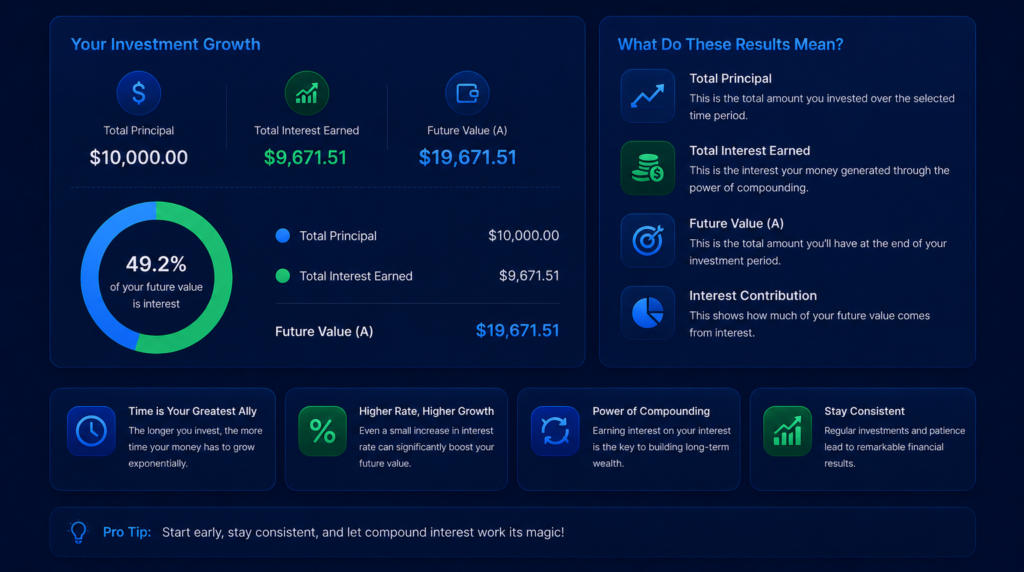The image size is (1024, 572).
Task: Click the blue legend dot for Total Principal
Action: point(283,236)
